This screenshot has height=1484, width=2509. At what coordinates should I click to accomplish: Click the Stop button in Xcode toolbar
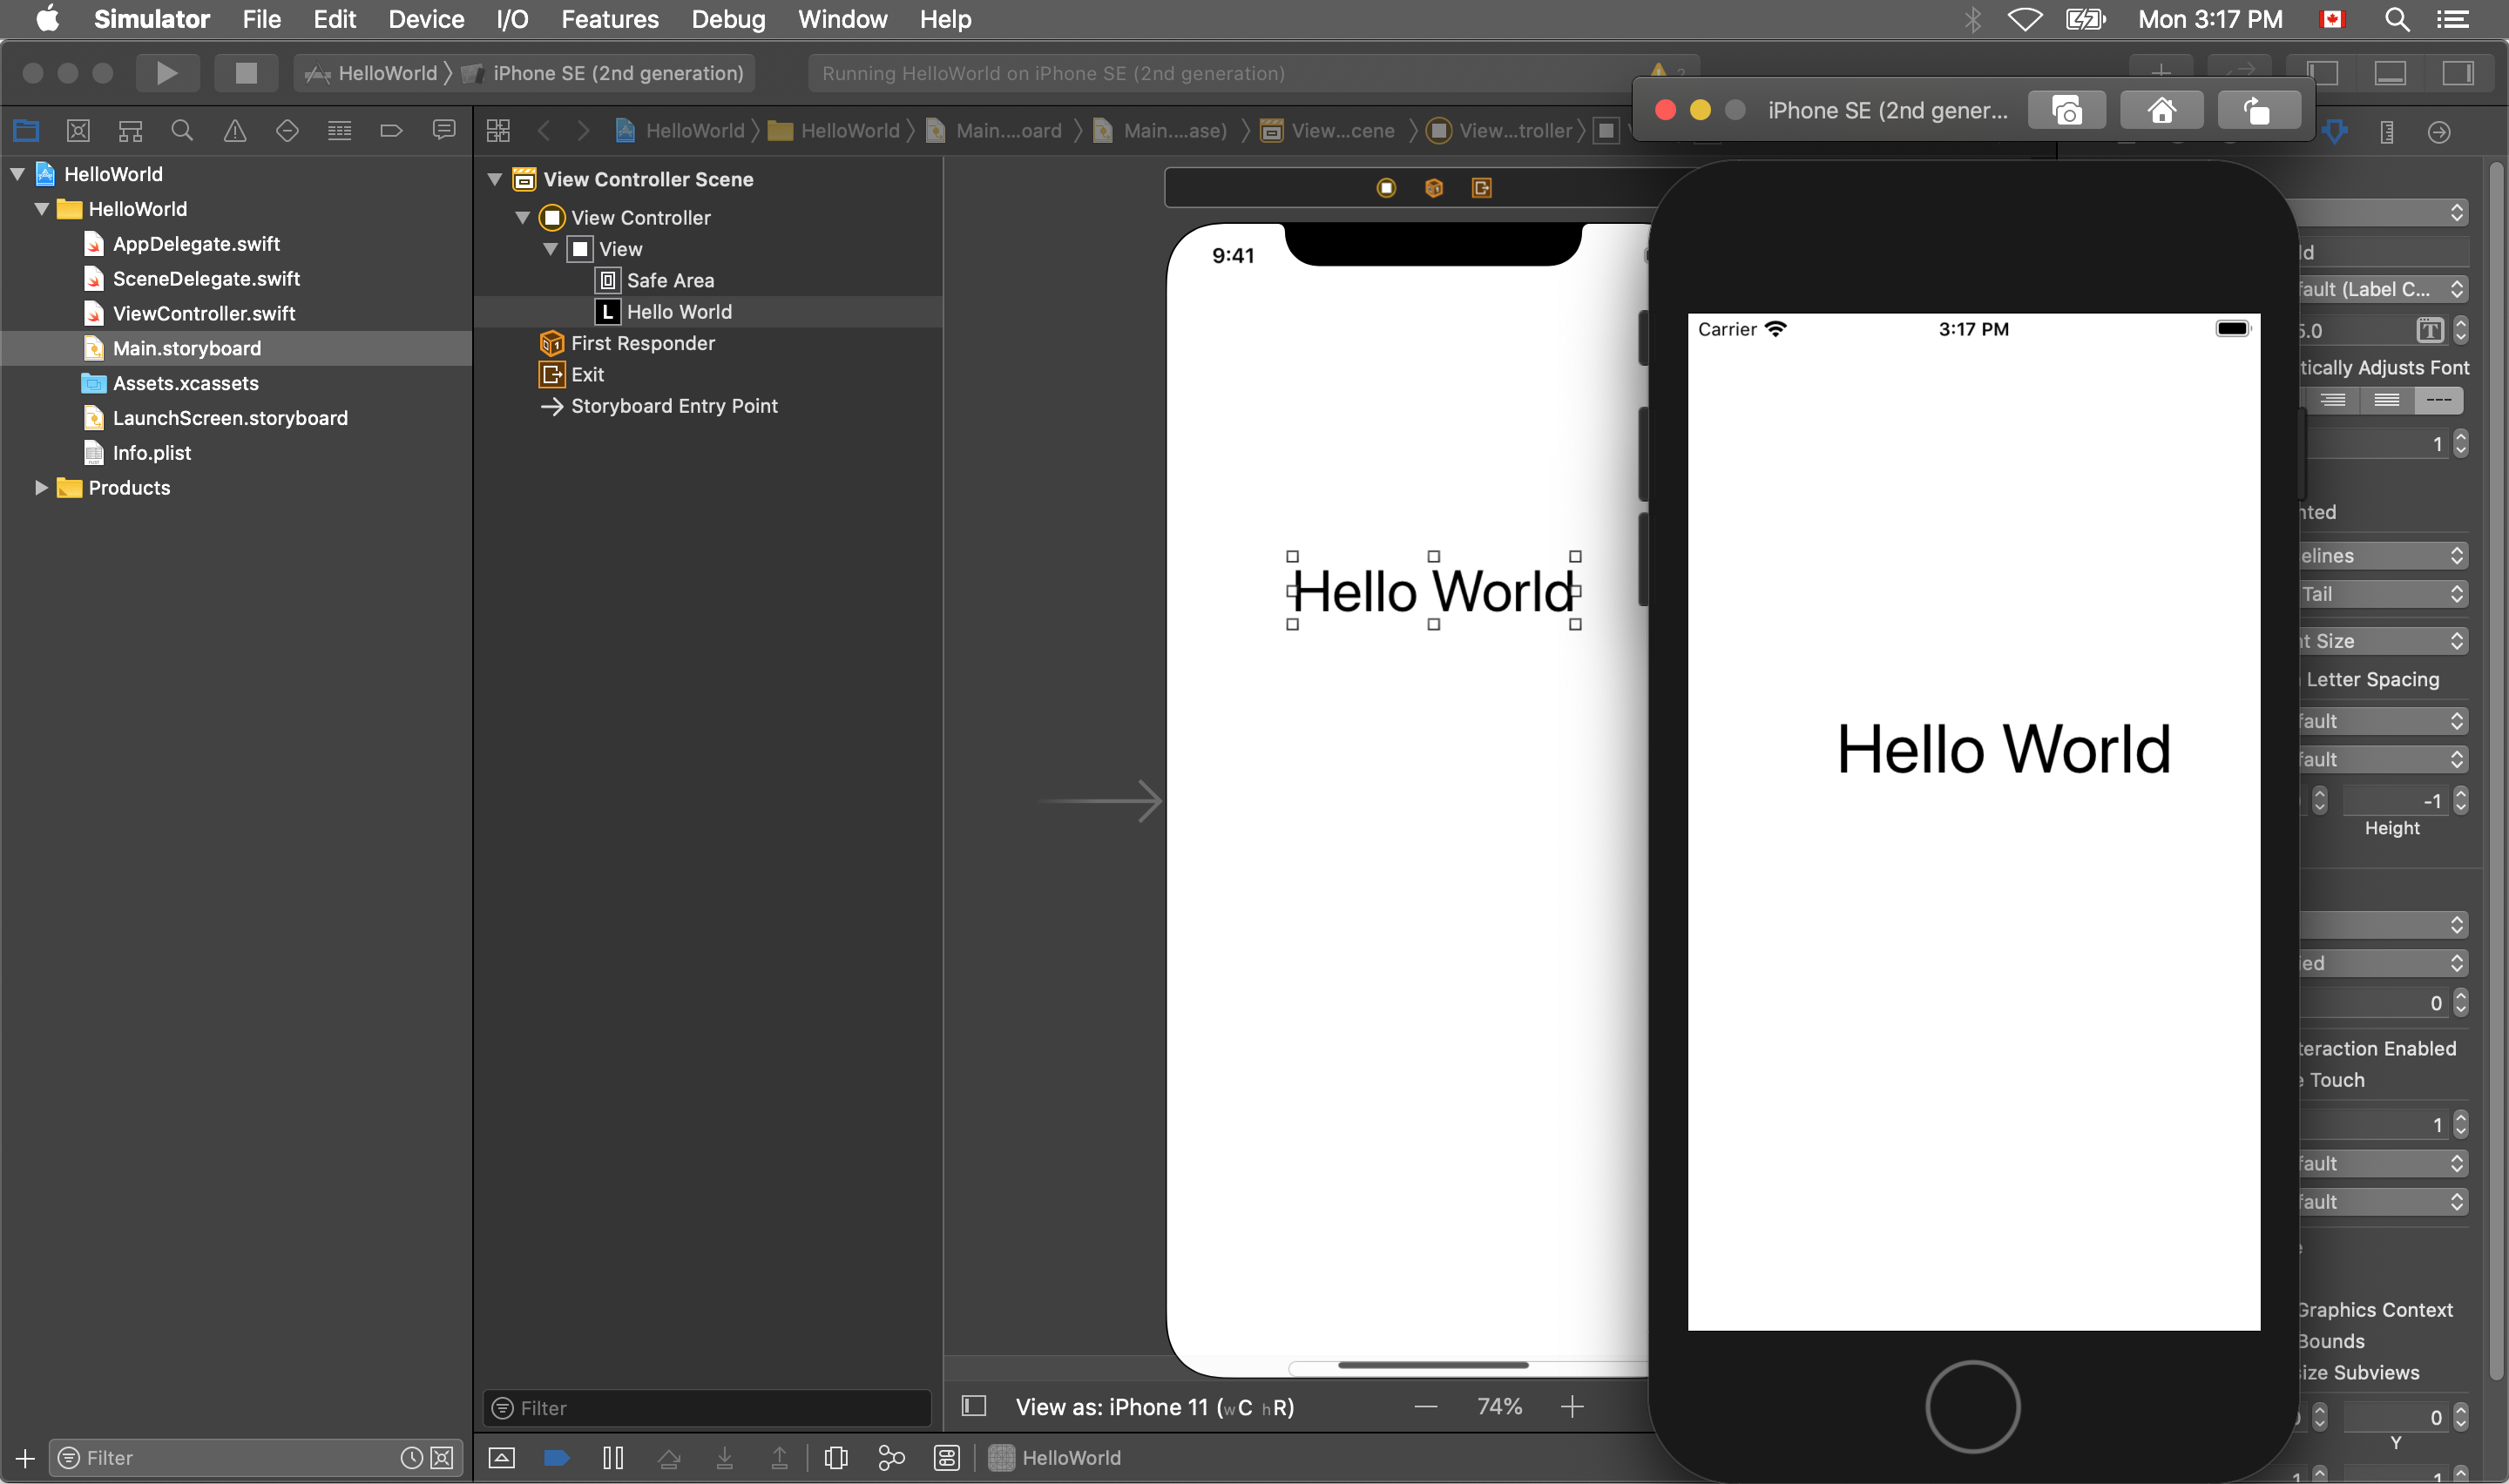(x=246, y=73)
